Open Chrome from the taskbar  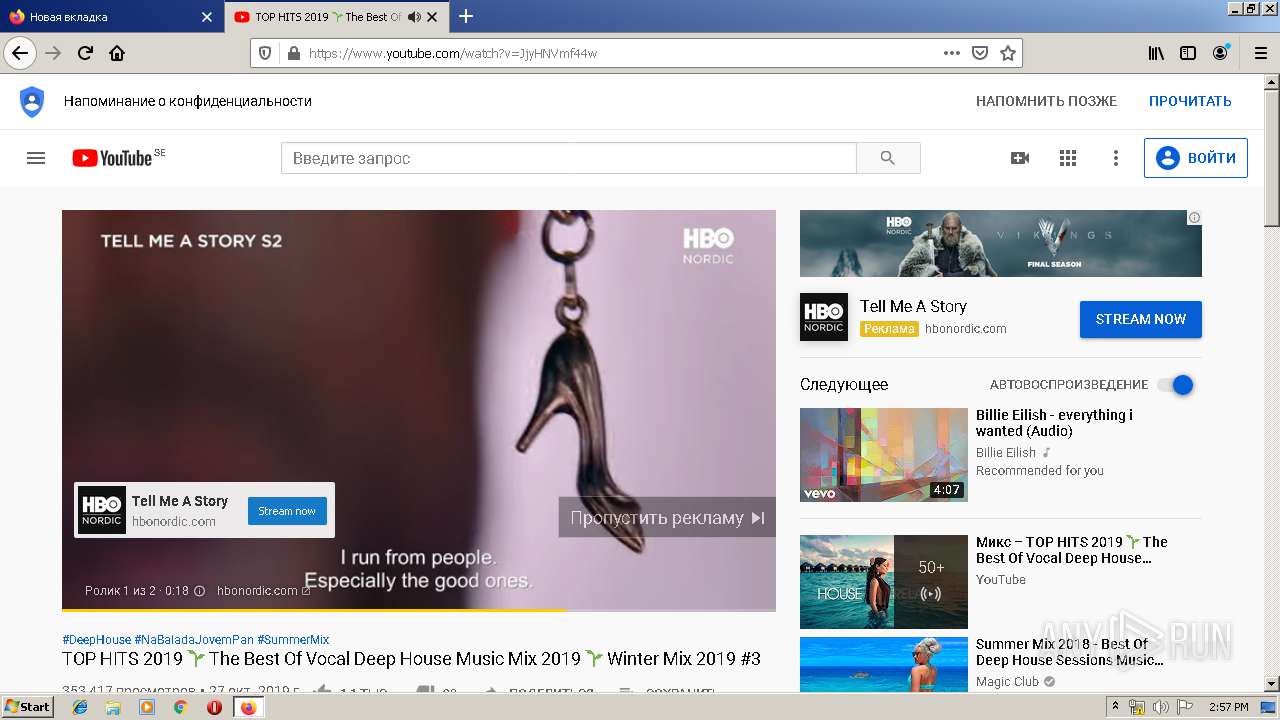(x=180, y=707)
